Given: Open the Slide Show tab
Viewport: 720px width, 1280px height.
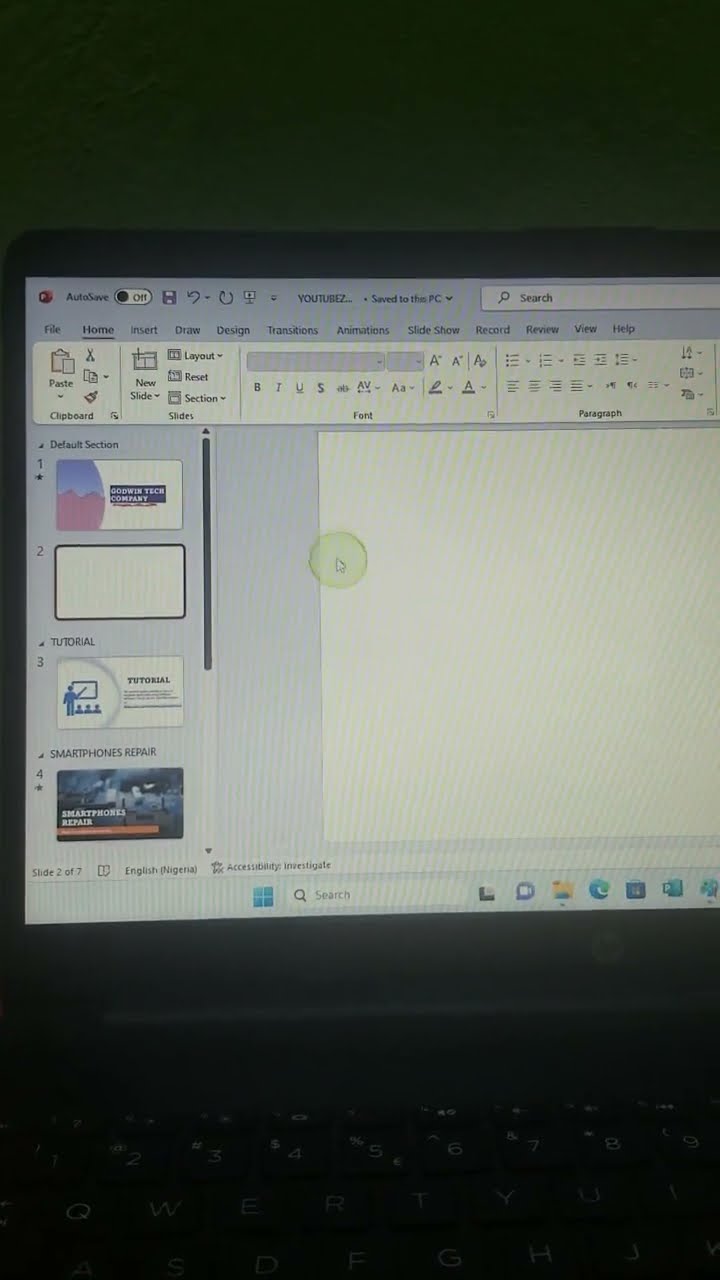Looking at the screenshot, I should 433,330.
